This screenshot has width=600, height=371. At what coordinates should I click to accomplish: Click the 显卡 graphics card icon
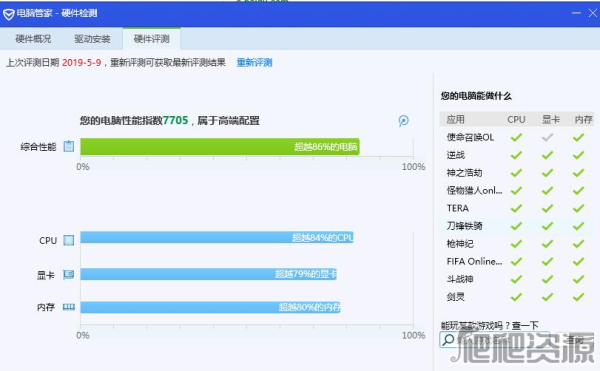(x=68, y=274)
